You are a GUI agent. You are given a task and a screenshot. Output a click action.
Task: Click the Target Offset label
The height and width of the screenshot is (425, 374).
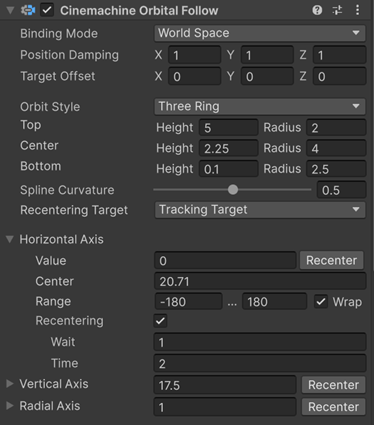point(58,76)
